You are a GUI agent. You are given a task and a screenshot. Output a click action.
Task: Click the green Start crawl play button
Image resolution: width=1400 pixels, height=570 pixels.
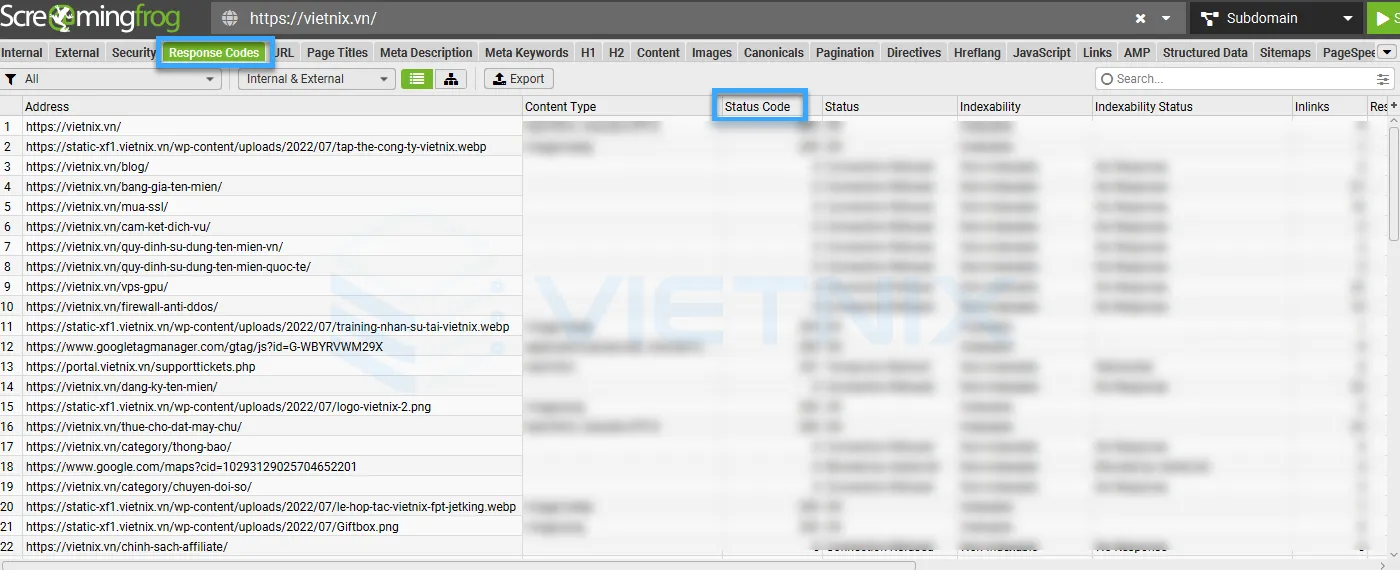pos(1384,18)
